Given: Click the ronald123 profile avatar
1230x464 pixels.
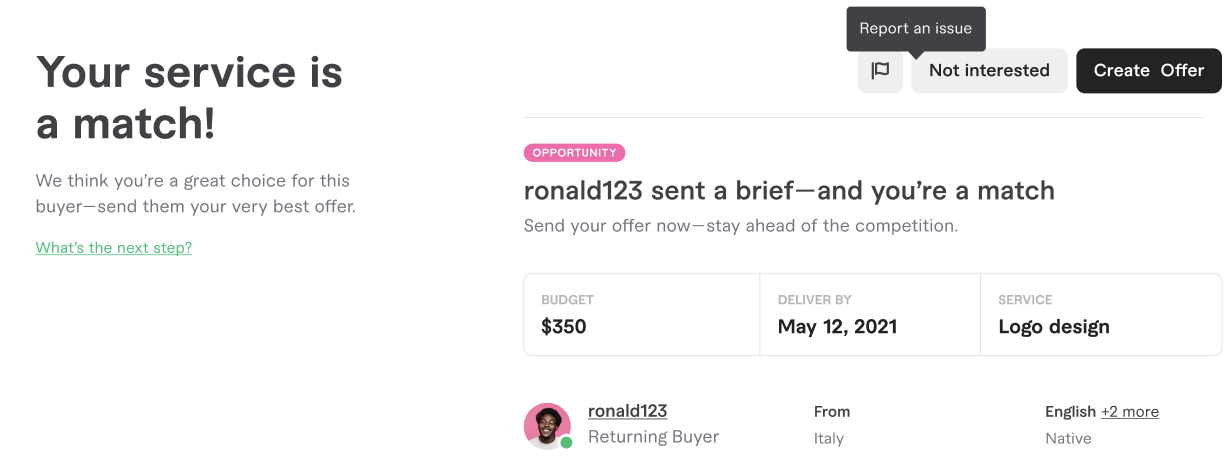Looking at the screenshot, I should 547,426.
